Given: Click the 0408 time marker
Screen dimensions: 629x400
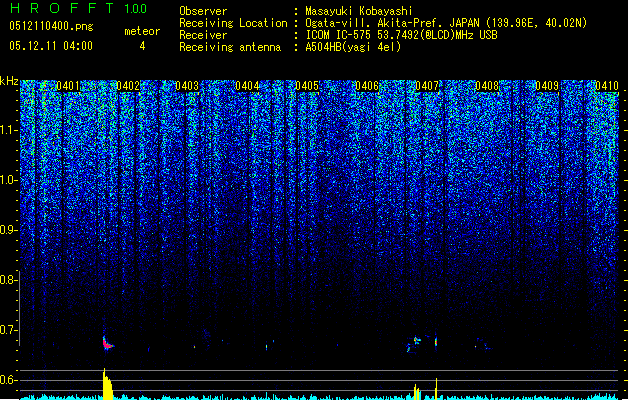Looking at the screenshot, I should [x=487, y=86].
